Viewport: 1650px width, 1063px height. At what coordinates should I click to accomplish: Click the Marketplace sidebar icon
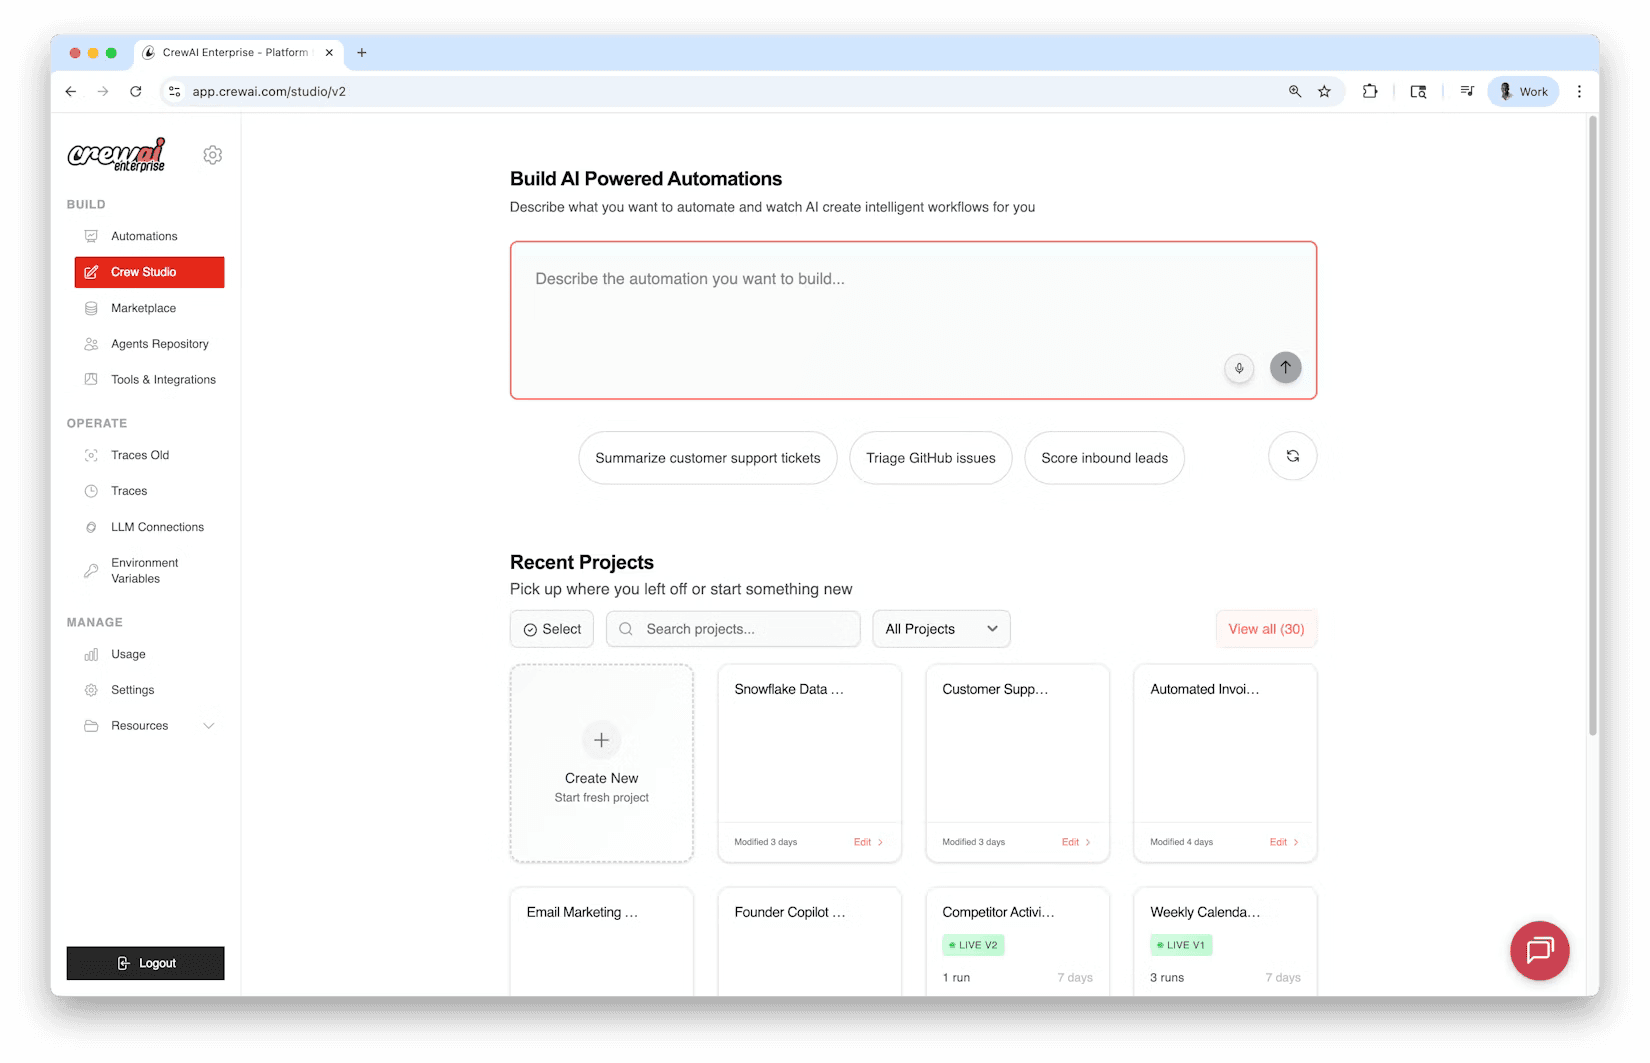(91, 308)
